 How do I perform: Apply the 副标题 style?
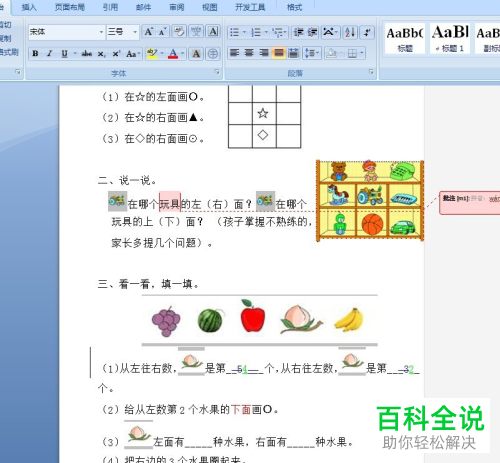(488, 38)
